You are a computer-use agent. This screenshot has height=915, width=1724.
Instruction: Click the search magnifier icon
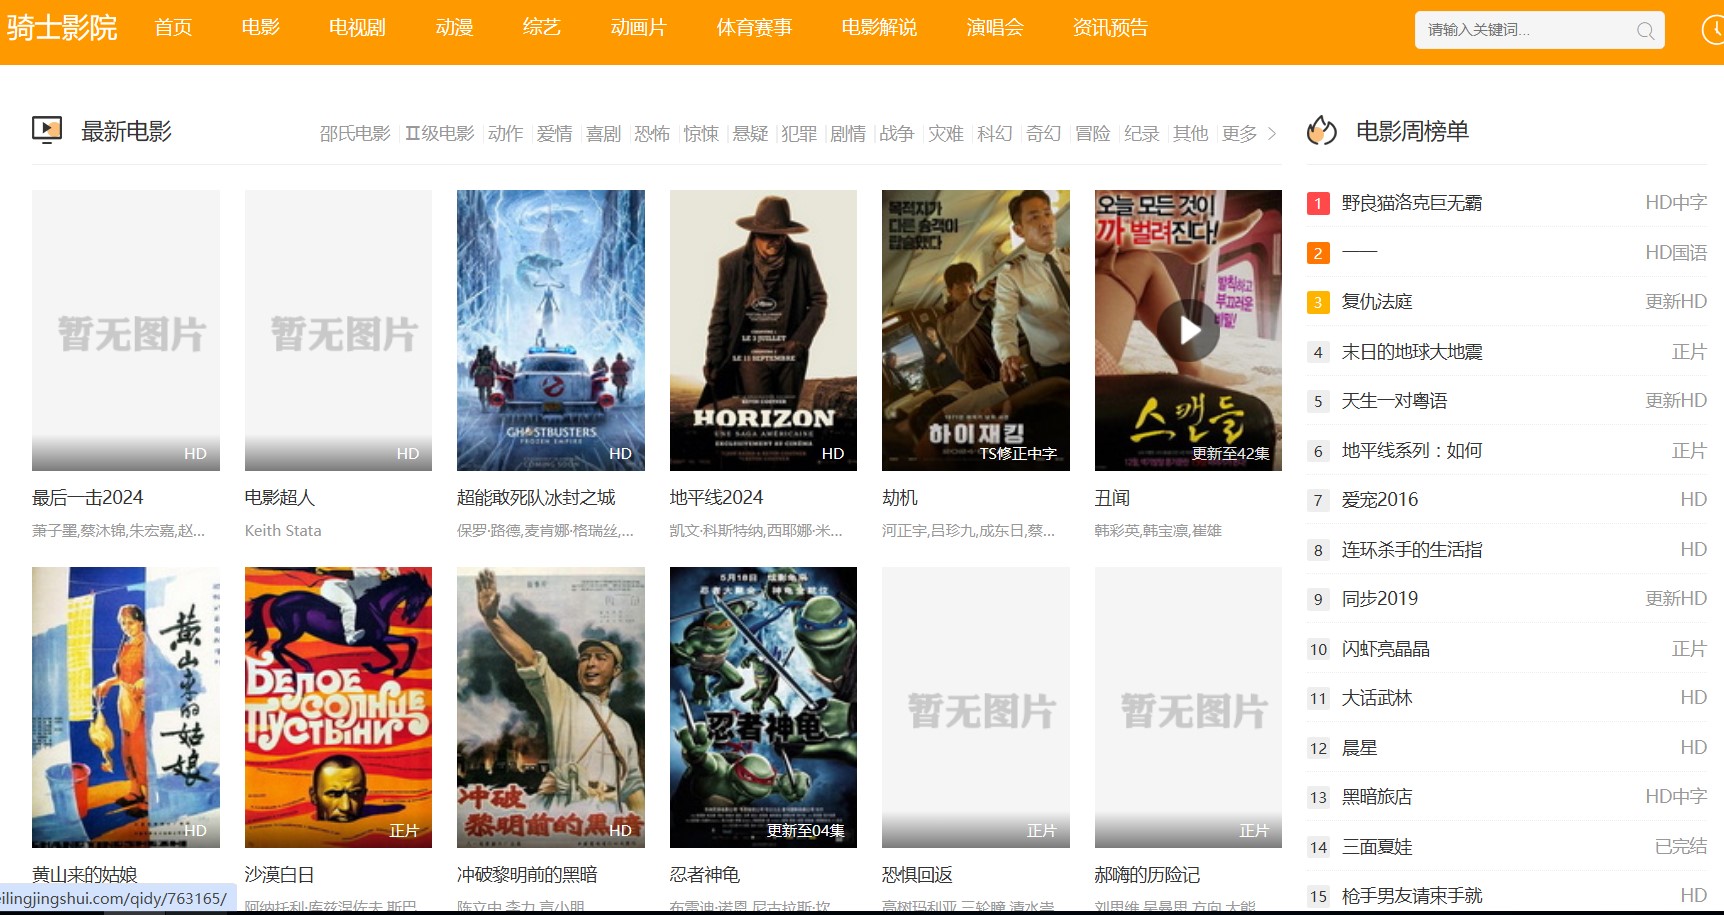tap(1645, 30)
